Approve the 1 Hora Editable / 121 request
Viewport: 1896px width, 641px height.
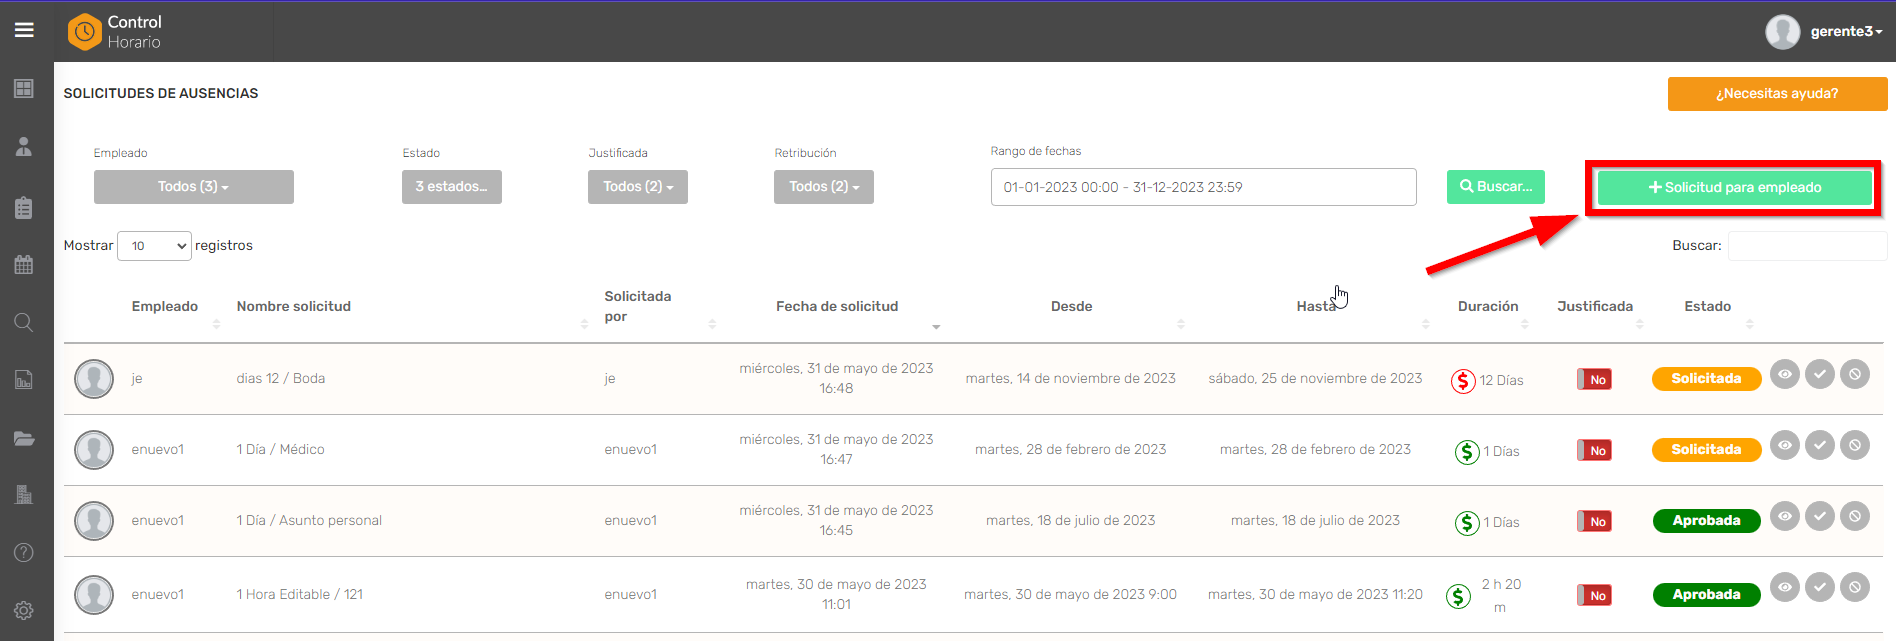tap(1820, 587)
